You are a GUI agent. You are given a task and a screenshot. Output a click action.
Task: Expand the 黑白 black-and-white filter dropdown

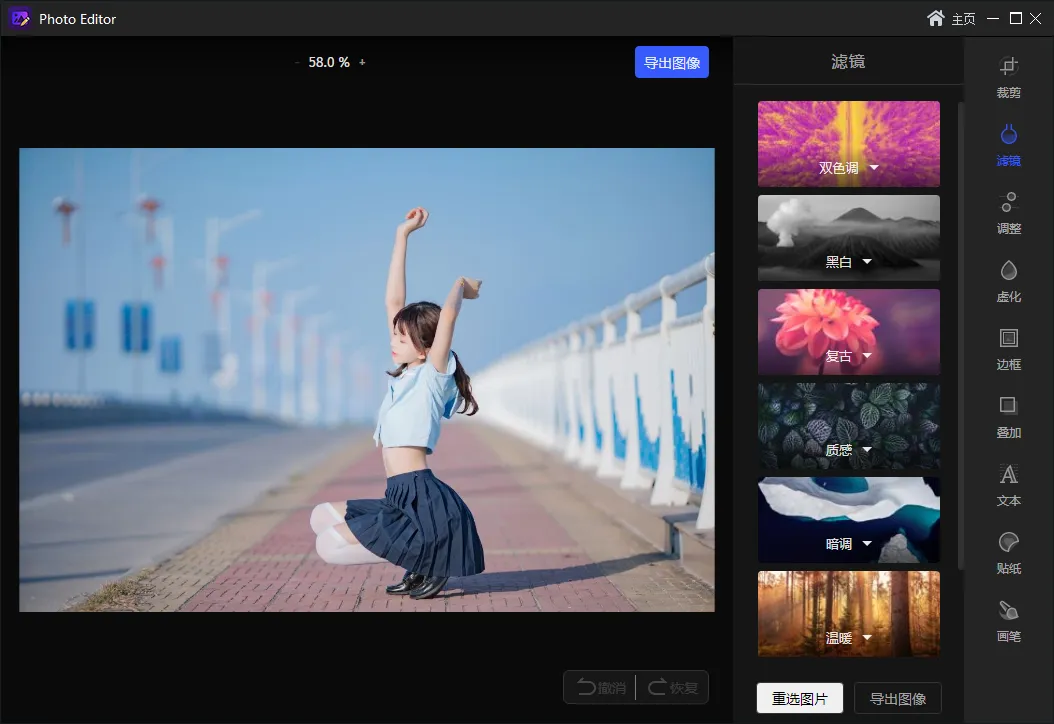point(867,262)
